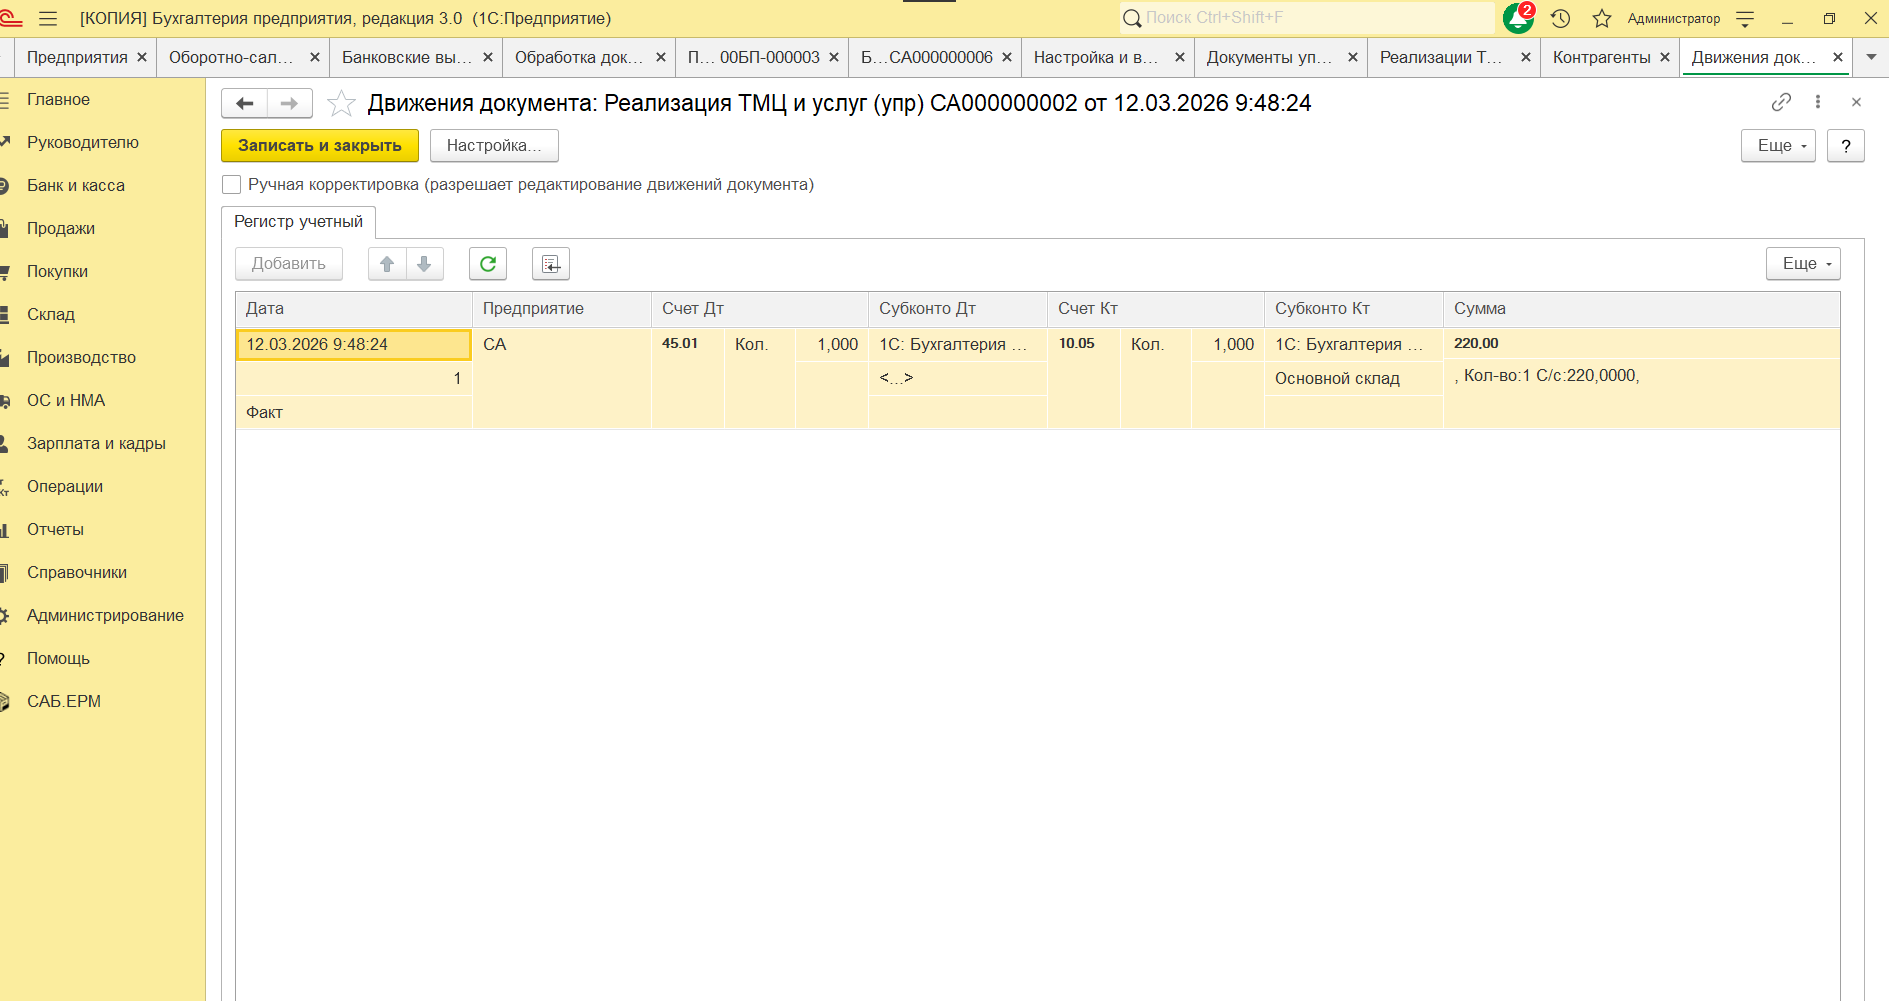
Task: Sort by Сумма column header
Action: (1642, 309)
